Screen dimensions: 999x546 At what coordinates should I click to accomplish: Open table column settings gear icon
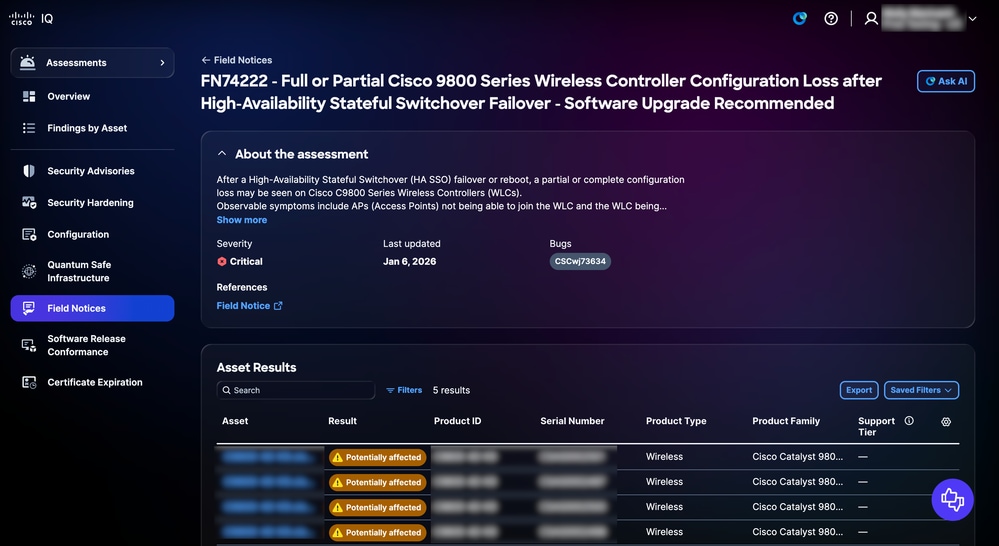[x=946, y=422]
